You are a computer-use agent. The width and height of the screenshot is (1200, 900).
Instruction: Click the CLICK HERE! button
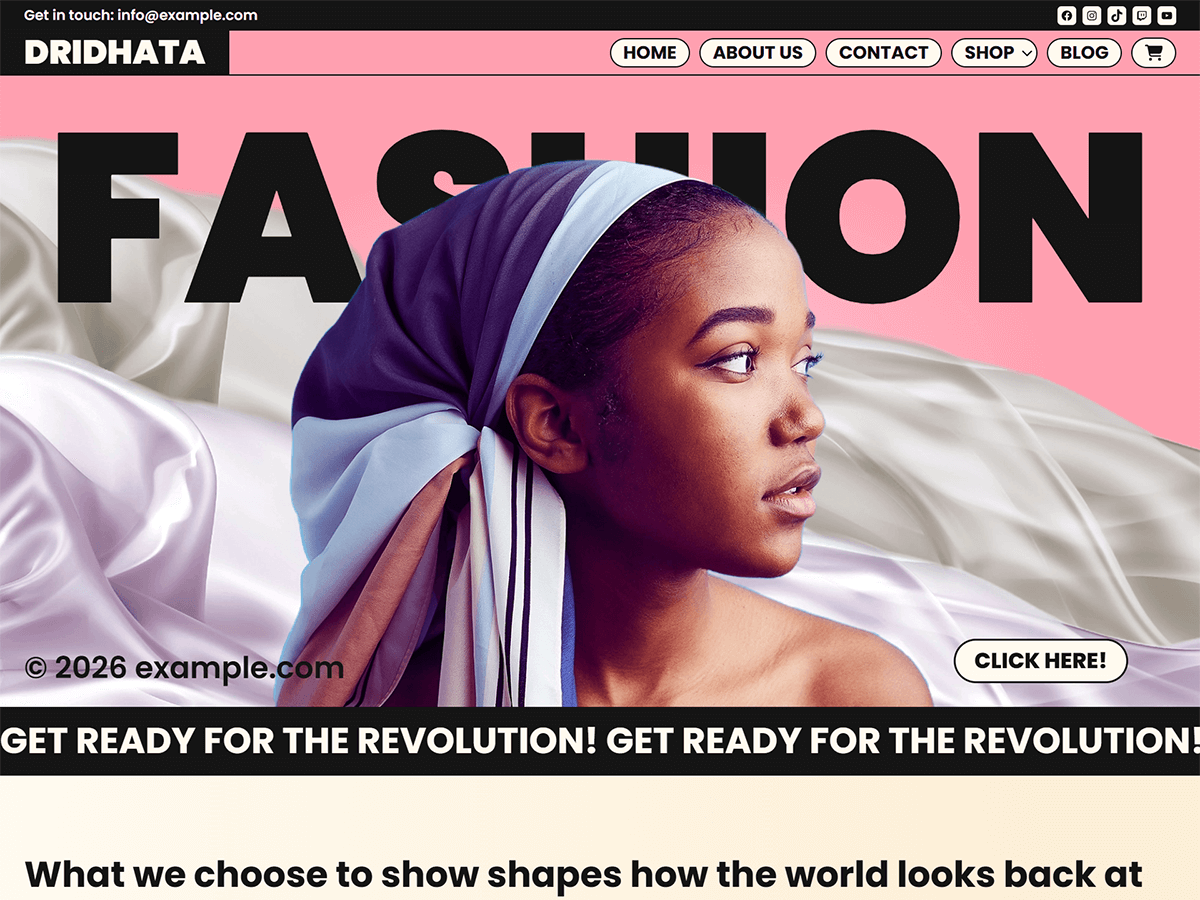pos(1041,661)
